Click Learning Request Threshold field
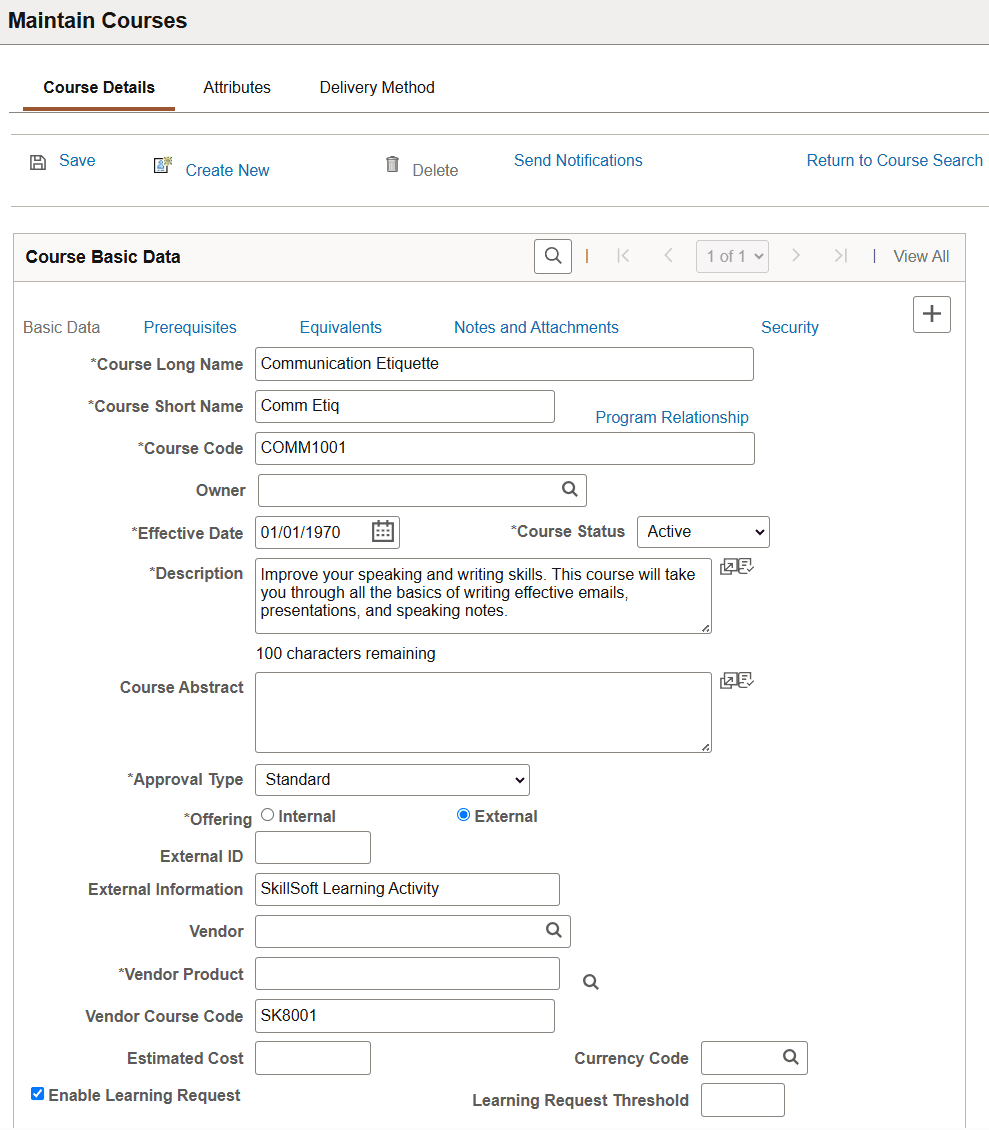 [x=742, y=1100]
